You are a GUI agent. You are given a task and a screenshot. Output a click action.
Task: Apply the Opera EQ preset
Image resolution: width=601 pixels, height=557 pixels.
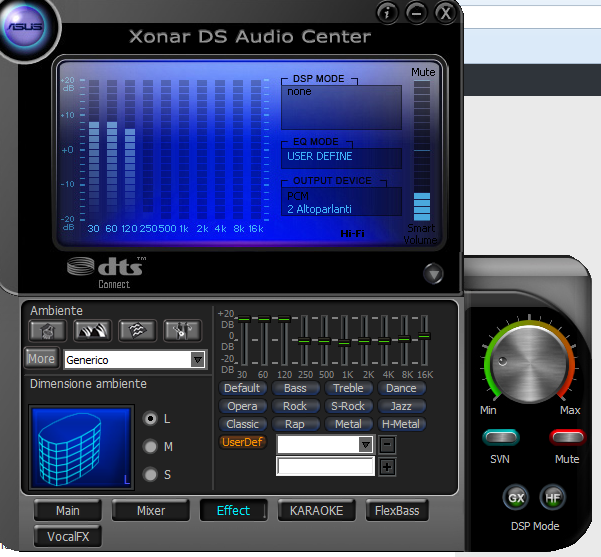(x=242, y=406)
